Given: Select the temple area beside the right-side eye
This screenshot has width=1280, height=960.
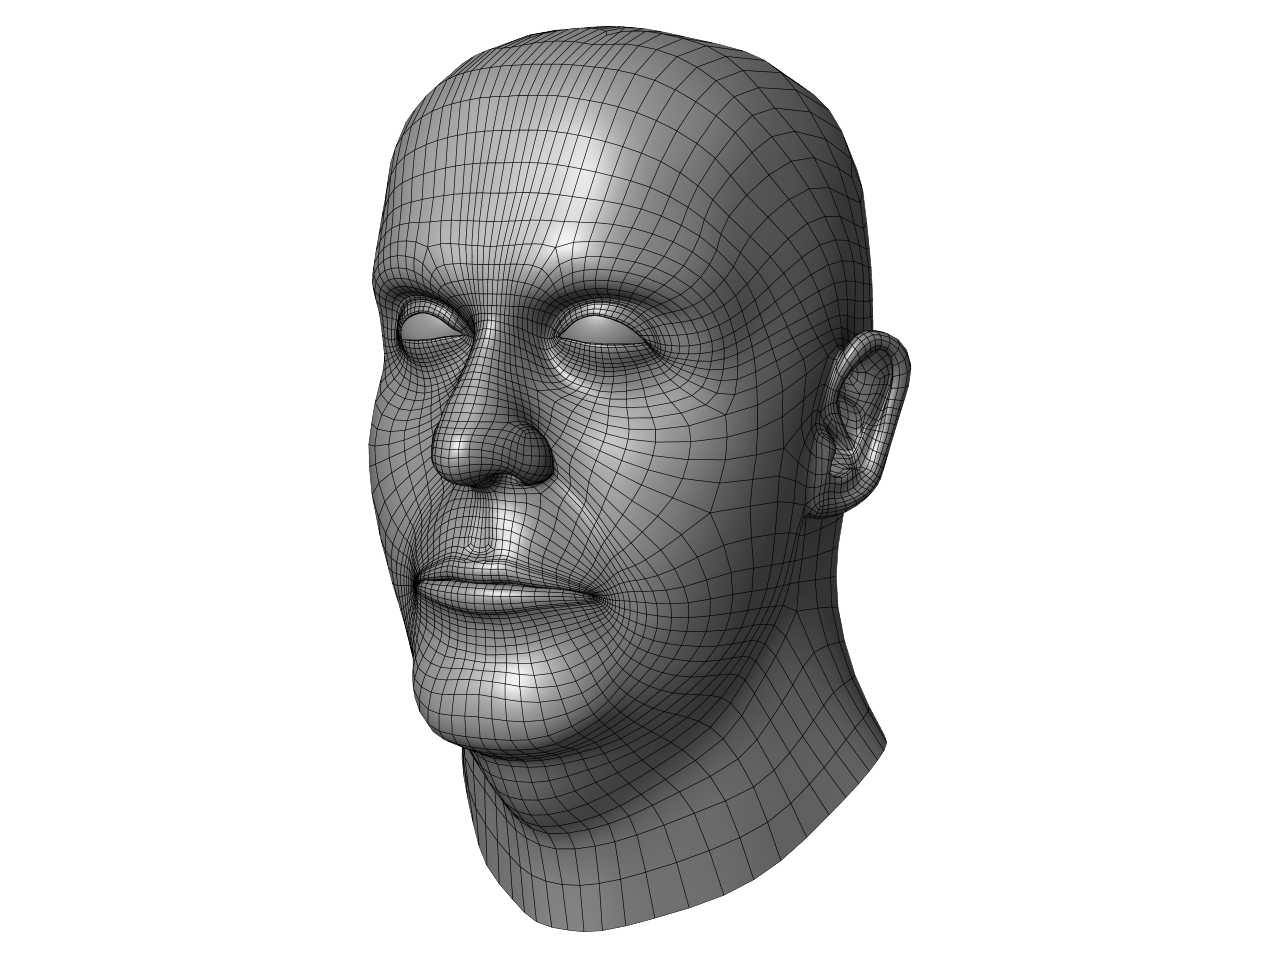Looking at the screenshot, I should (x=740, y=310).
